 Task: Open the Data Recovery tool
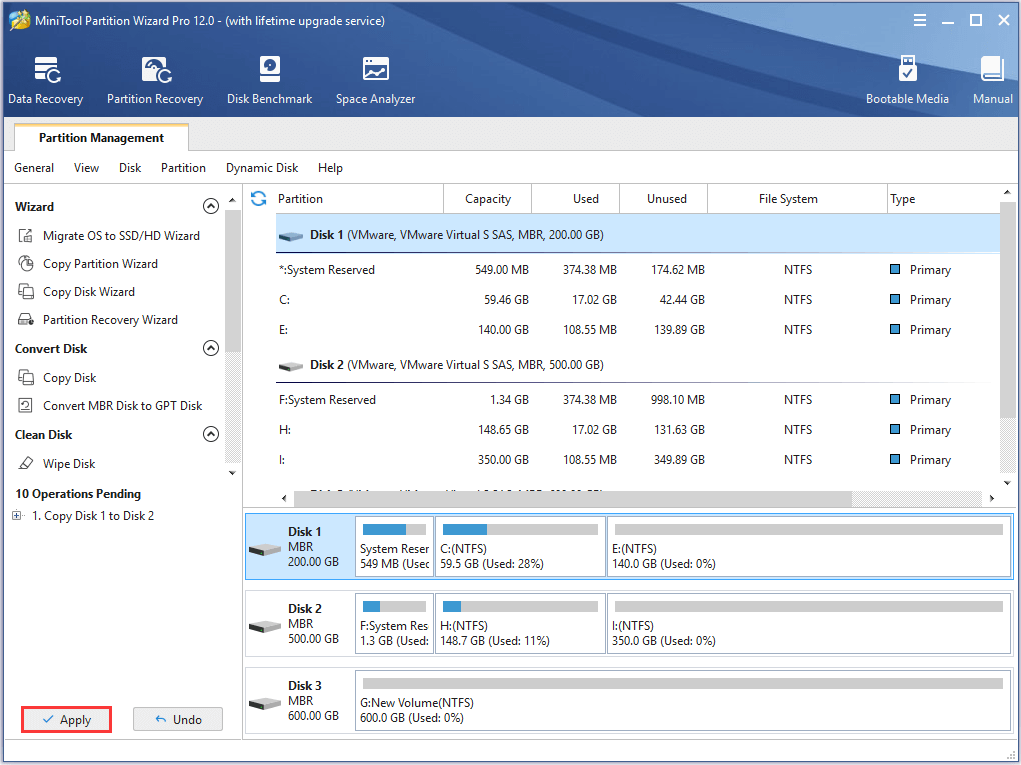click(x=46, y=81)
